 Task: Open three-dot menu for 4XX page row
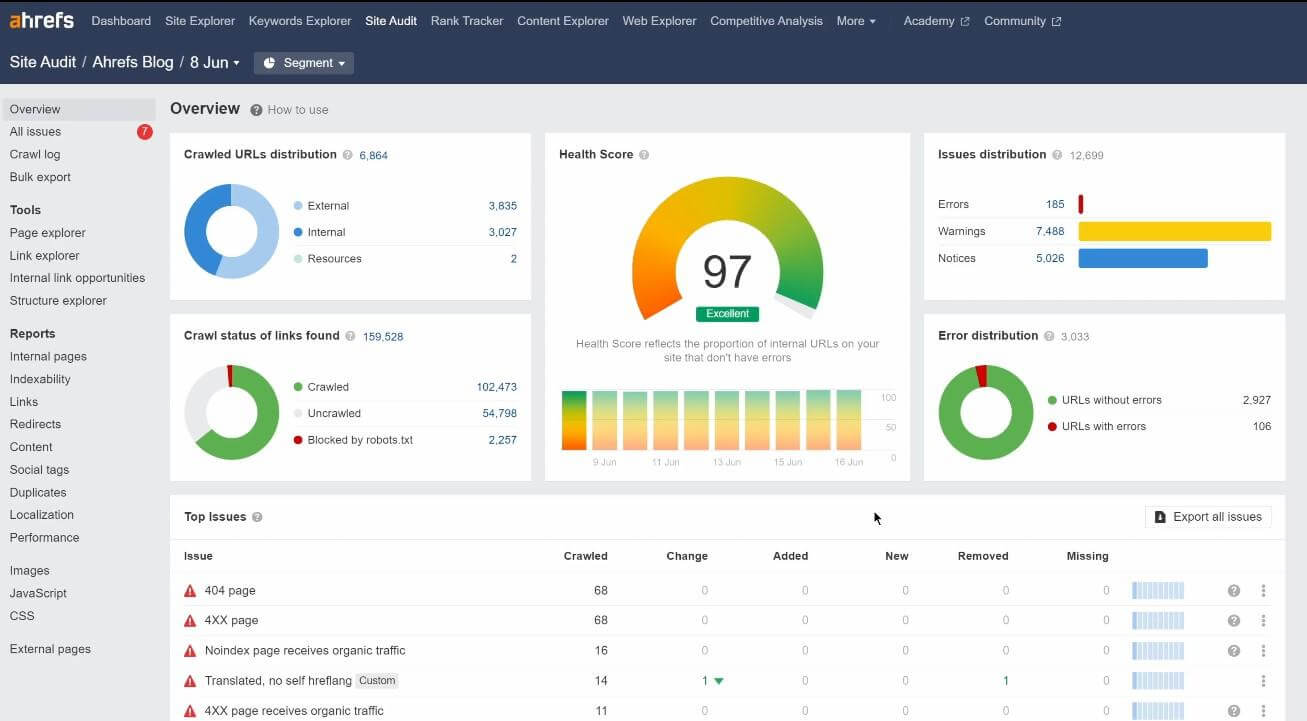point(1264,621)
